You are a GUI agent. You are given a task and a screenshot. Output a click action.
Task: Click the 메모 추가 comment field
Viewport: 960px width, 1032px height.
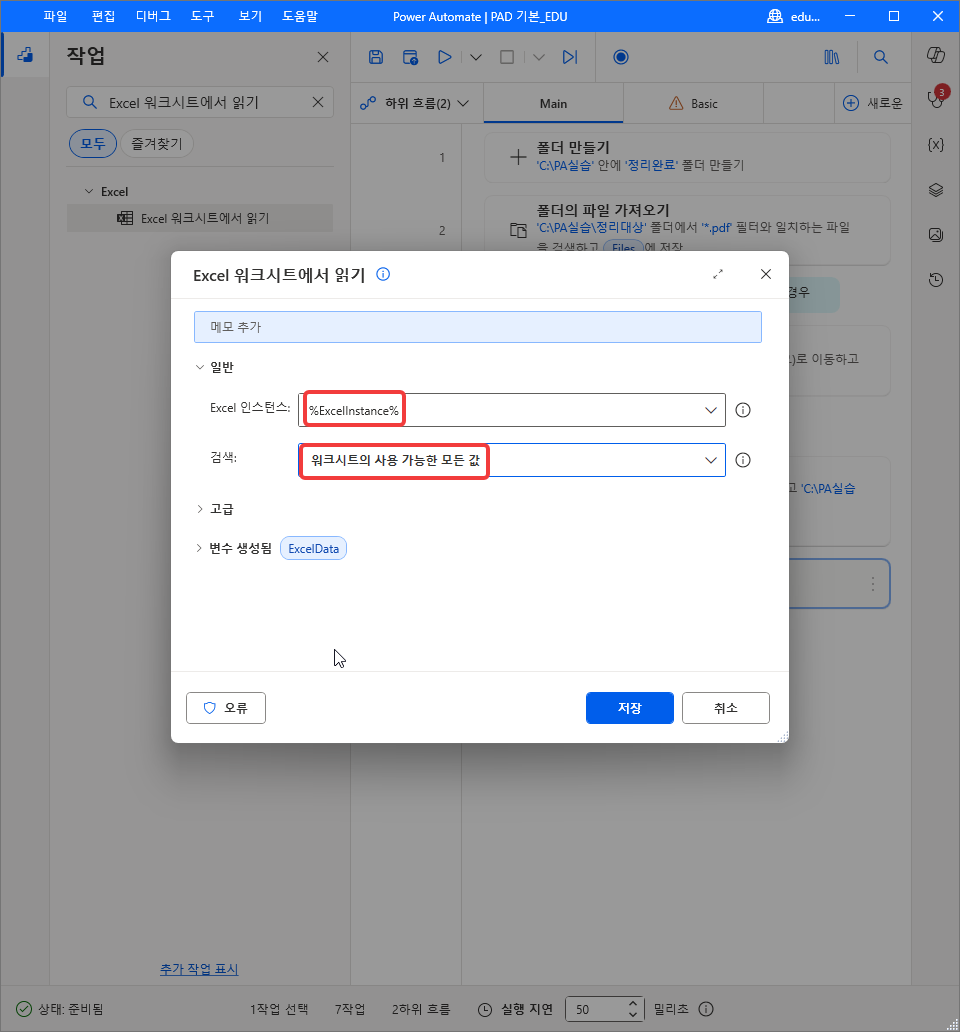point(478,327)
